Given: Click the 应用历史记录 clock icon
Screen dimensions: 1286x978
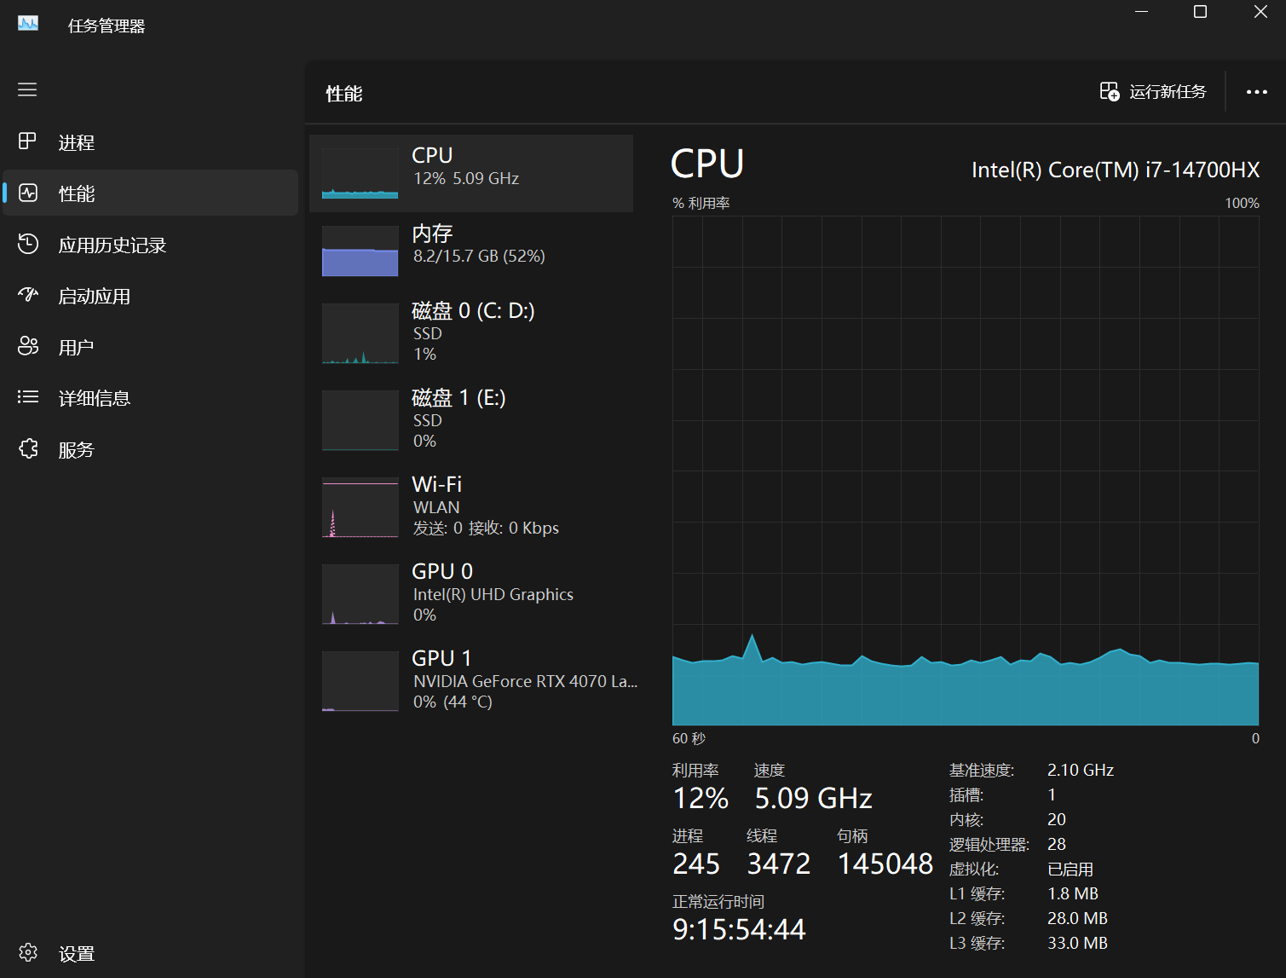Looking at the screenshot, I should click(28, 244).
